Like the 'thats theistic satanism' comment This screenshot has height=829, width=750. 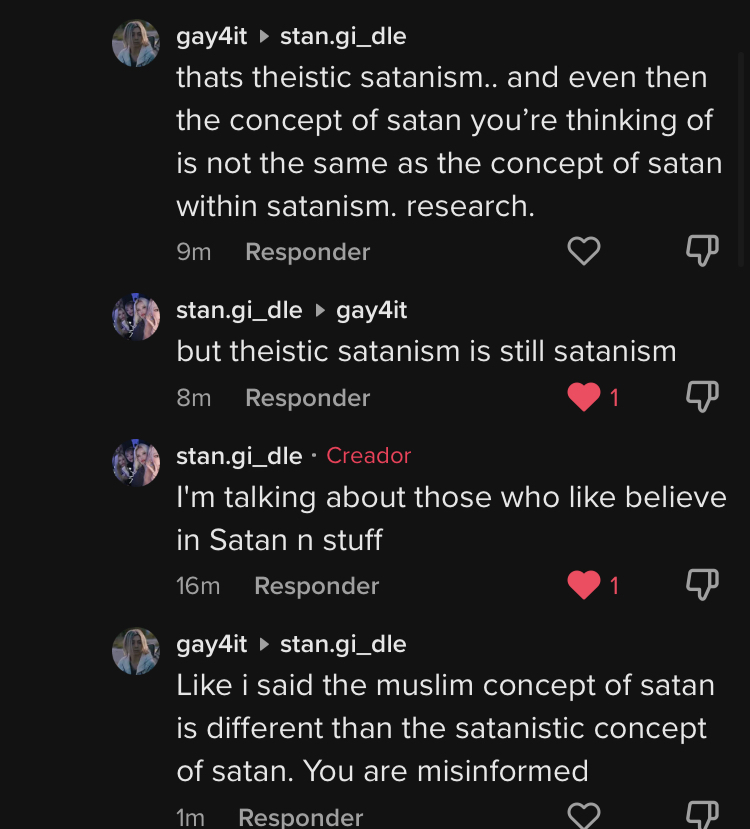584,251
